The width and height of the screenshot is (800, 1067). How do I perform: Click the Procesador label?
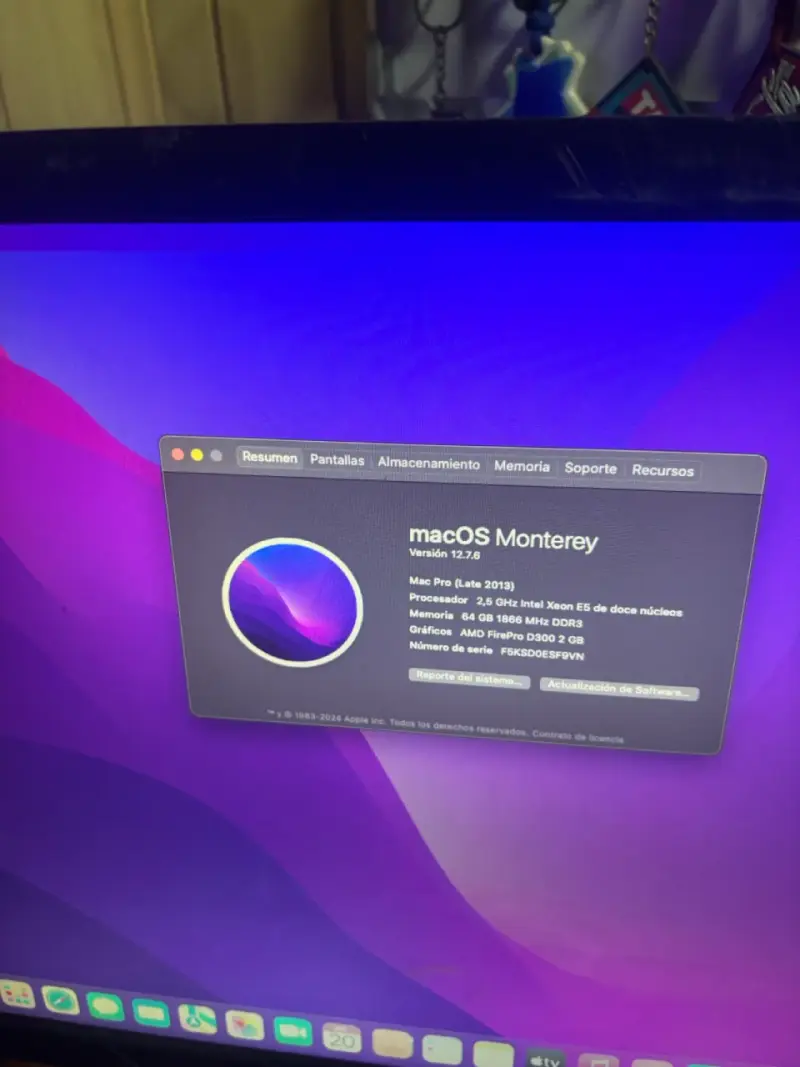pyautogui.click(x=438, y=599)
